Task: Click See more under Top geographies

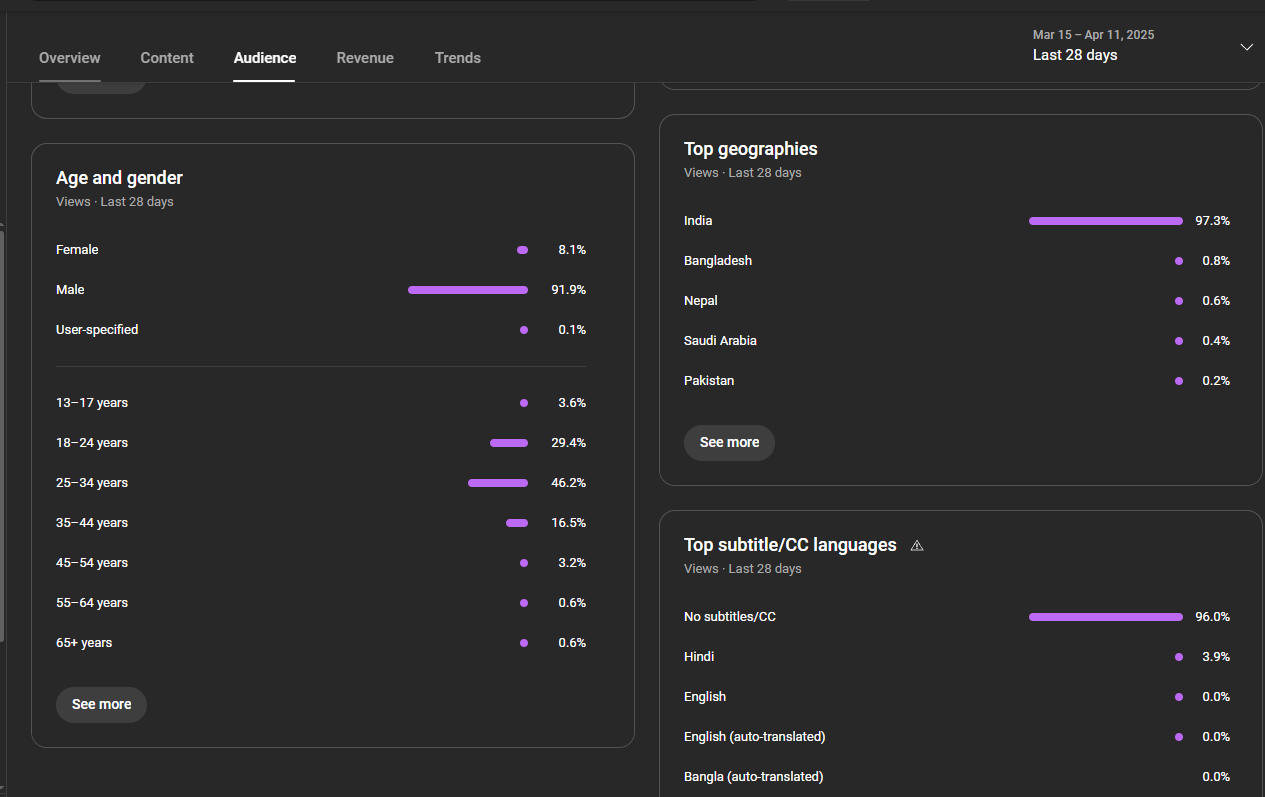Action: (x=729, y=442)
